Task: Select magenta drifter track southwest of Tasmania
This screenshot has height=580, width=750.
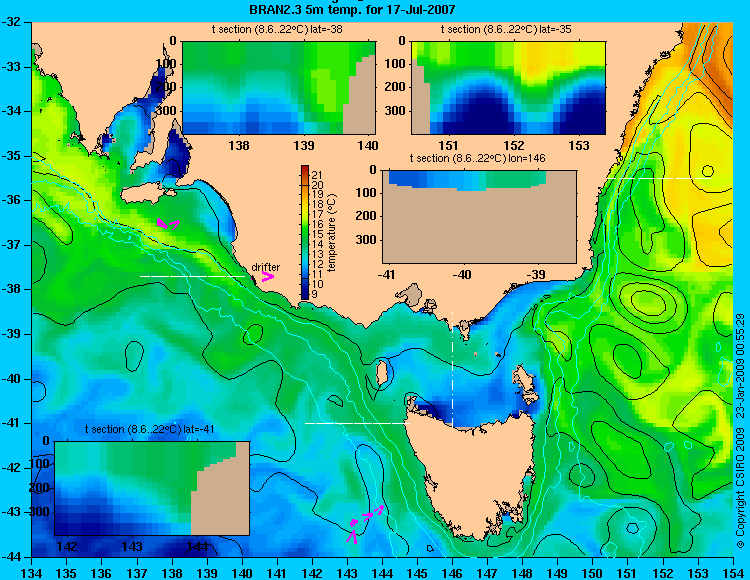Action: (365, 523)
